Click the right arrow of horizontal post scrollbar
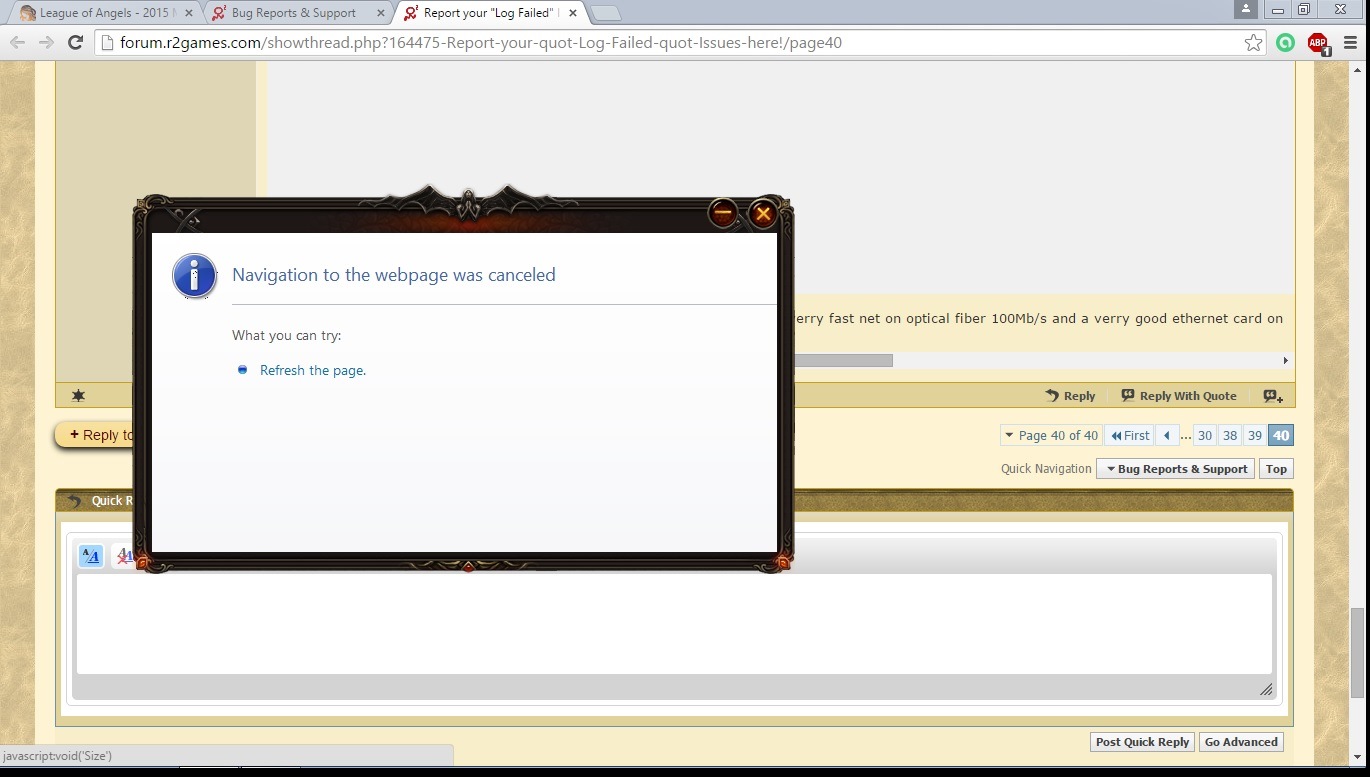This screenshot has width=1370, height=777. (x=1285, y=361)
